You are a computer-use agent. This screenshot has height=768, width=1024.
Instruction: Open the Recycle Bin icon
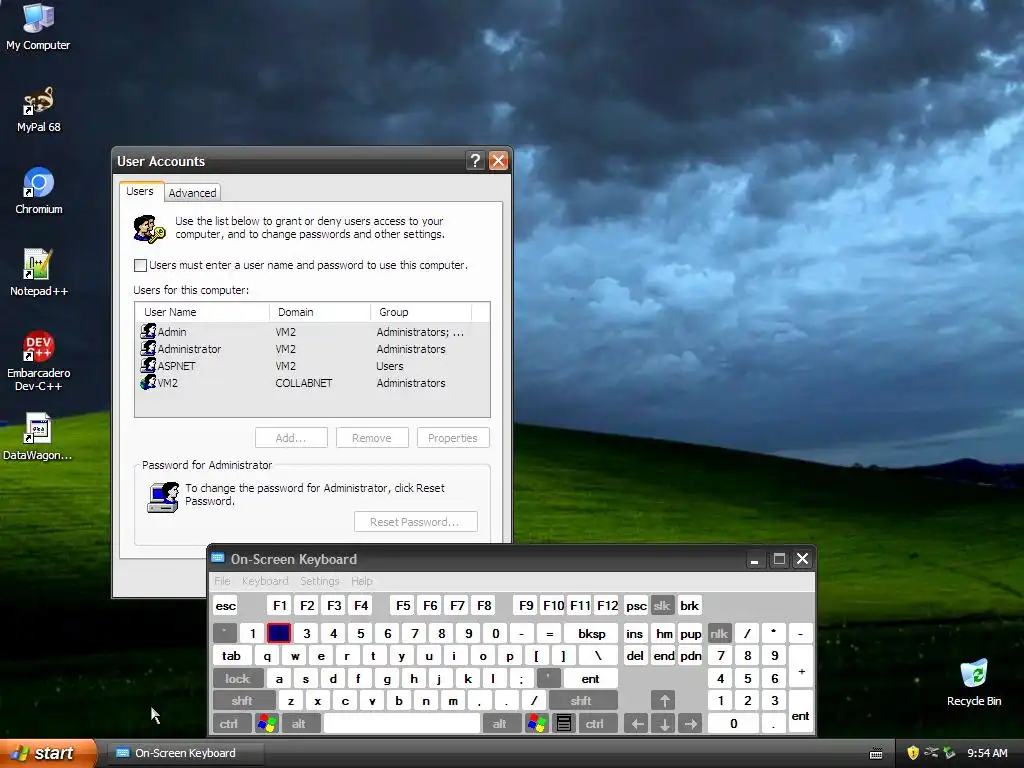pos(974,682)
